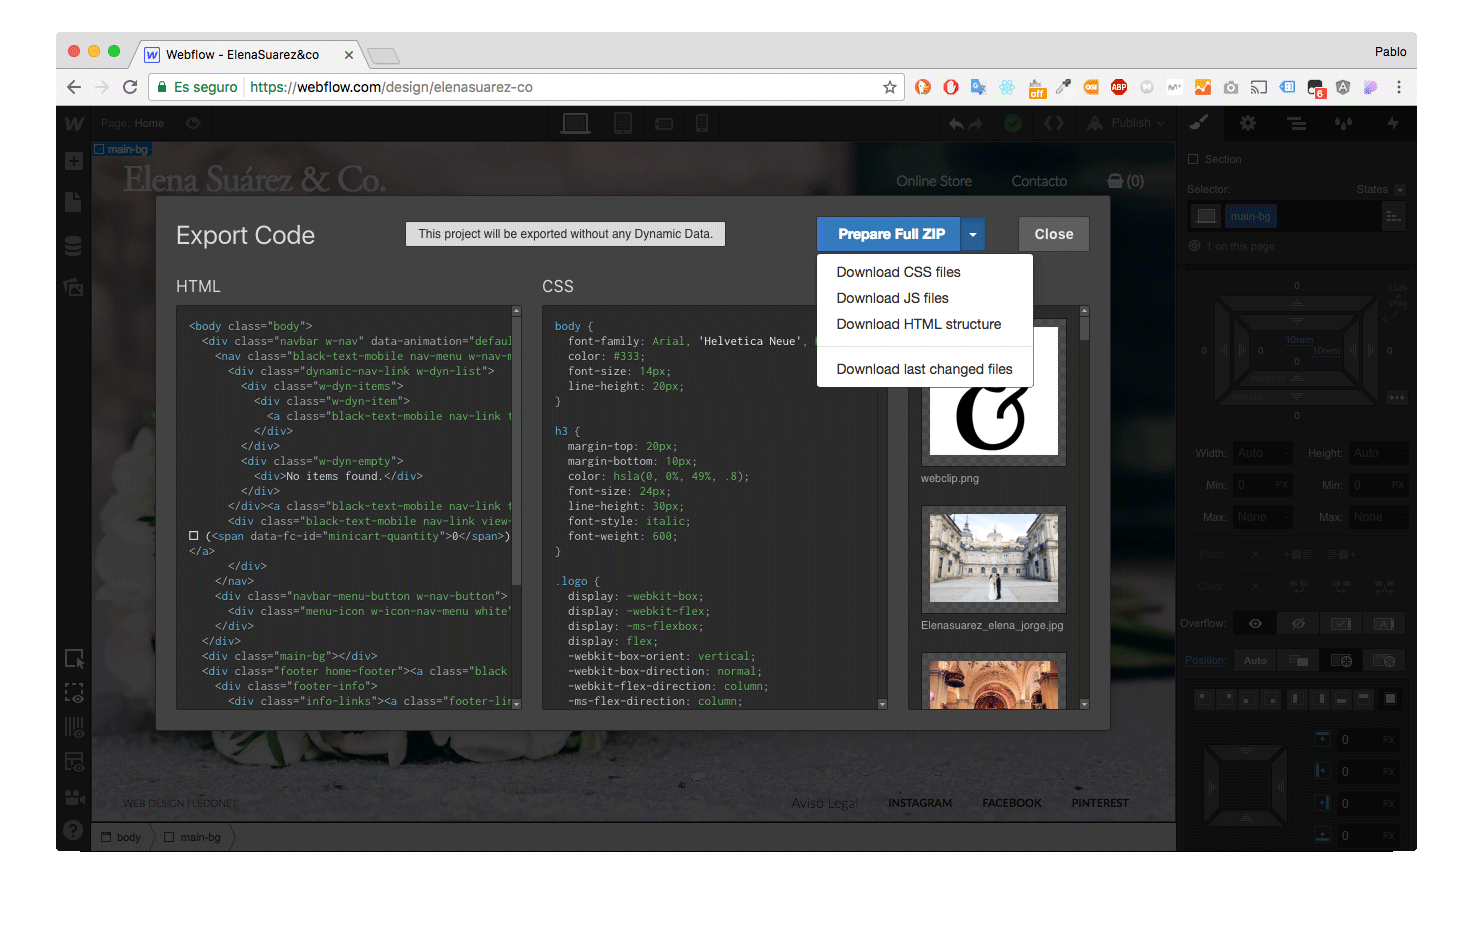The image size is (1473, 931).
Task: Click the Webflow logo menu icon
Action: (73, 123)
